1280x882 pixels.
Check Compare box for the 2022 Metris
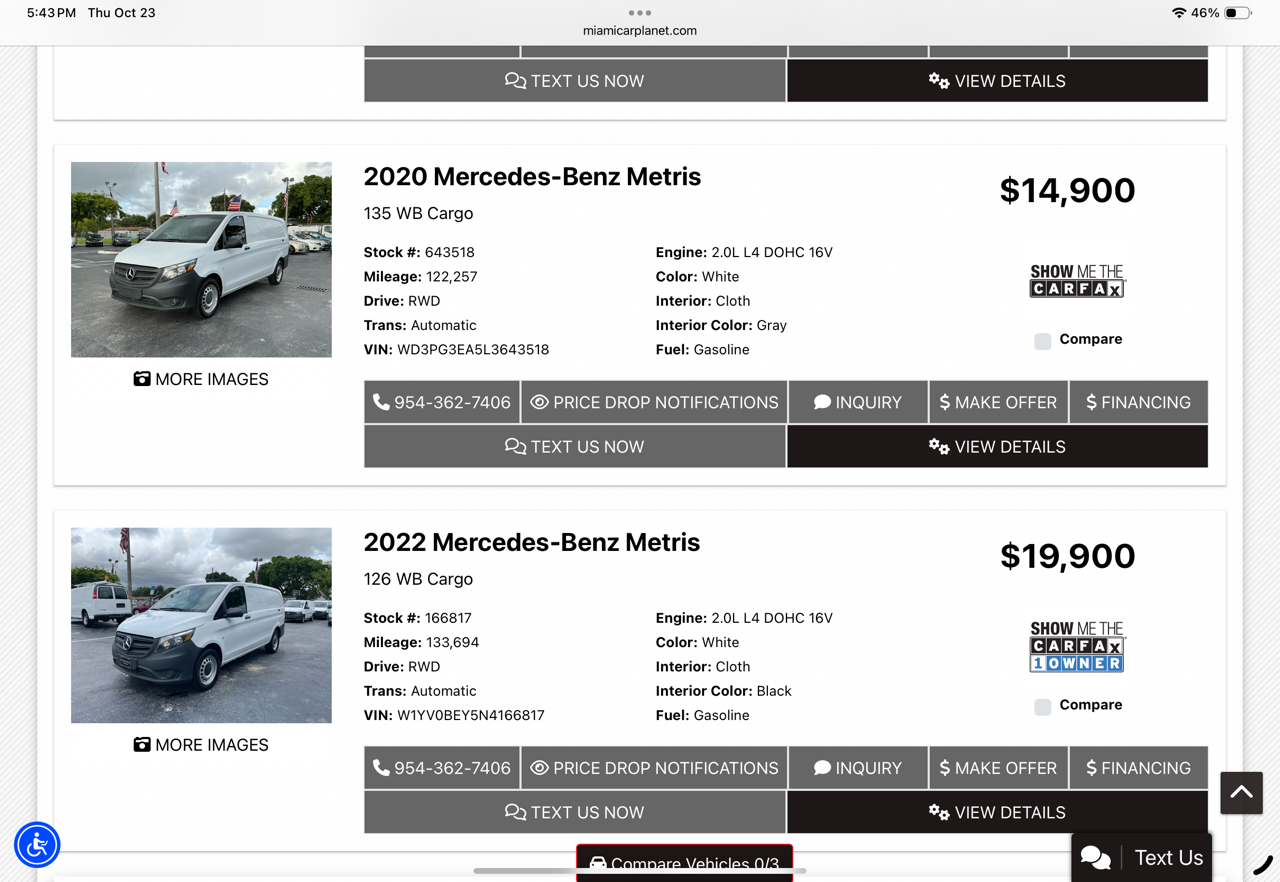[x=1043, y=707]
